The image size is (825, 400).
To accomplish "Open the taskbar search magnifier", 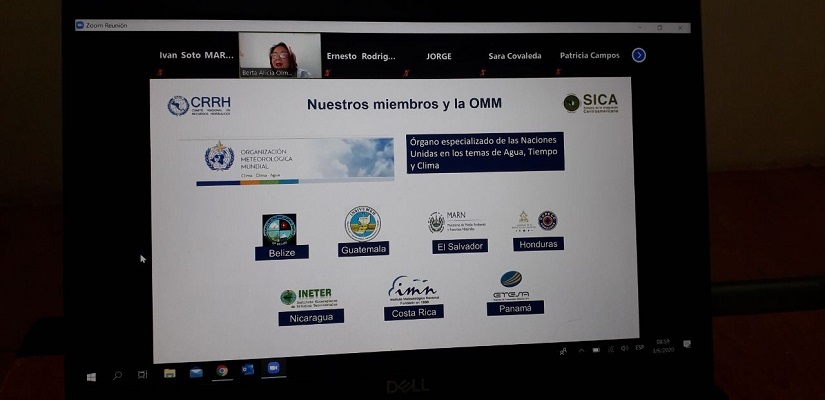I will coord(117,375).
